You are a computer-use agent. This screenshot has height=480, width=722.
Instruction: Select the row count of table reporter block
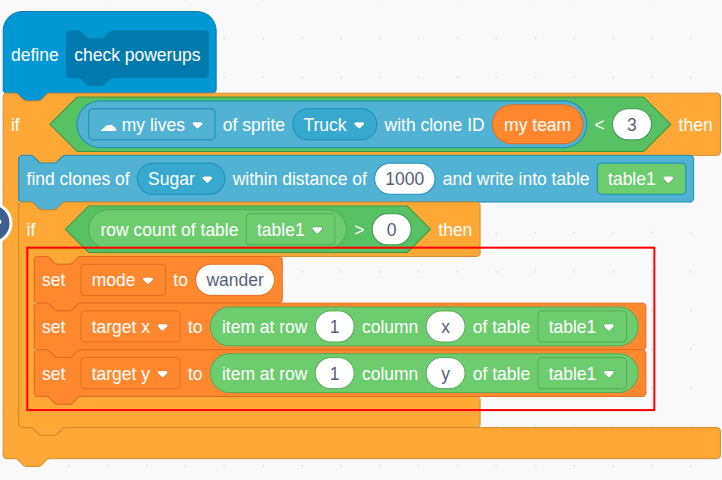tap(217, 229)
